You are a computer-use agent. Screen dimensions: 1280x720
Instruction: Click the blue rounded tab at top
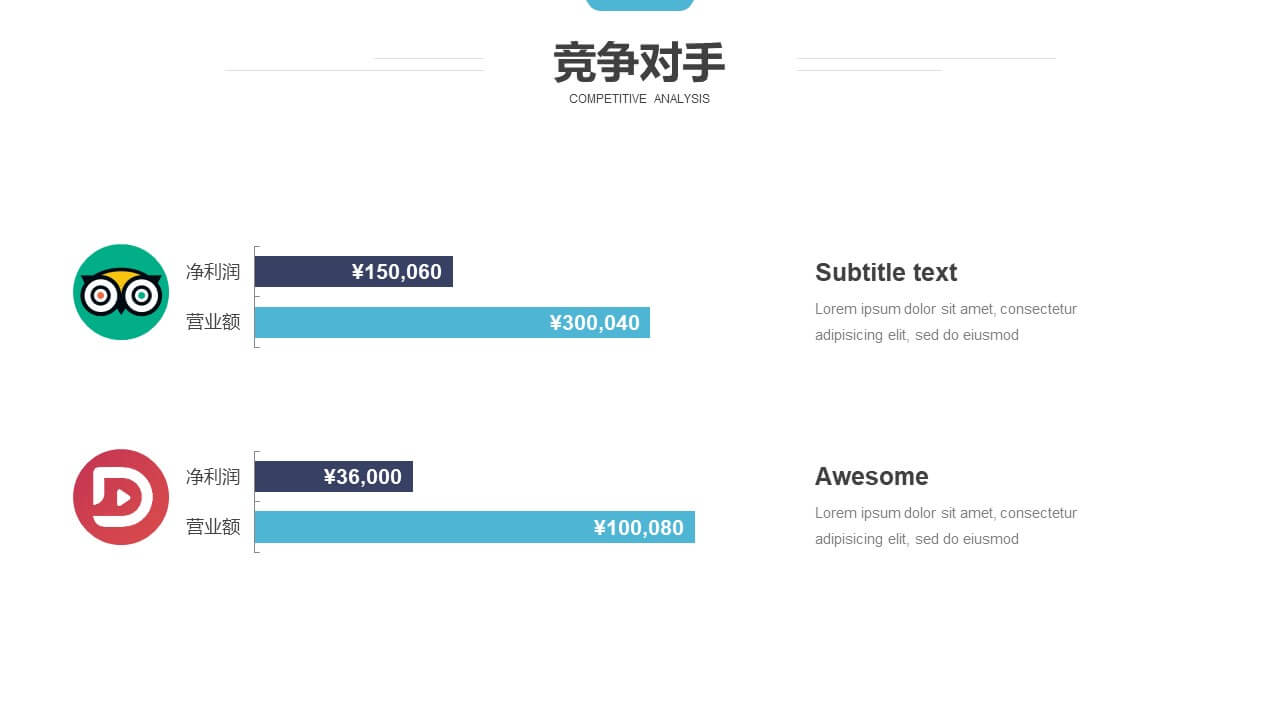pos(640,5)
